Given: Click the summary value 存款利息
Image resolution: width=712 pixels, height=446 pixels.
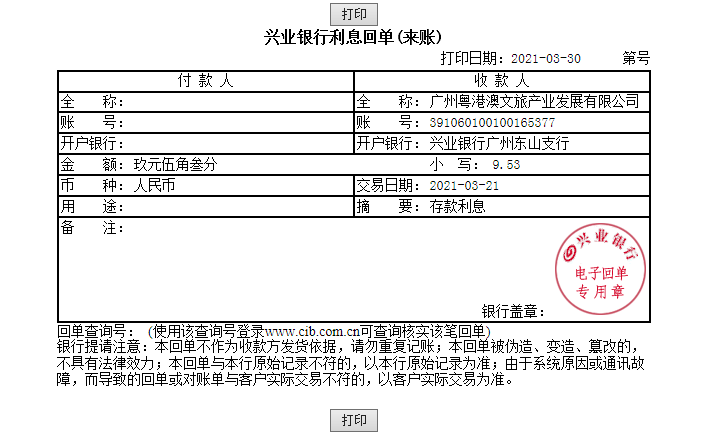Looking at the screenshot, I should tap(457, 206).
